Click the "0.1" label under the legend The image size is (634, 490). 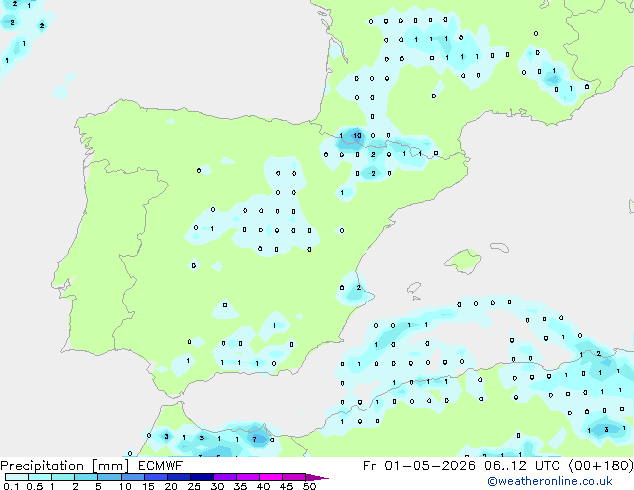[11, 486]
